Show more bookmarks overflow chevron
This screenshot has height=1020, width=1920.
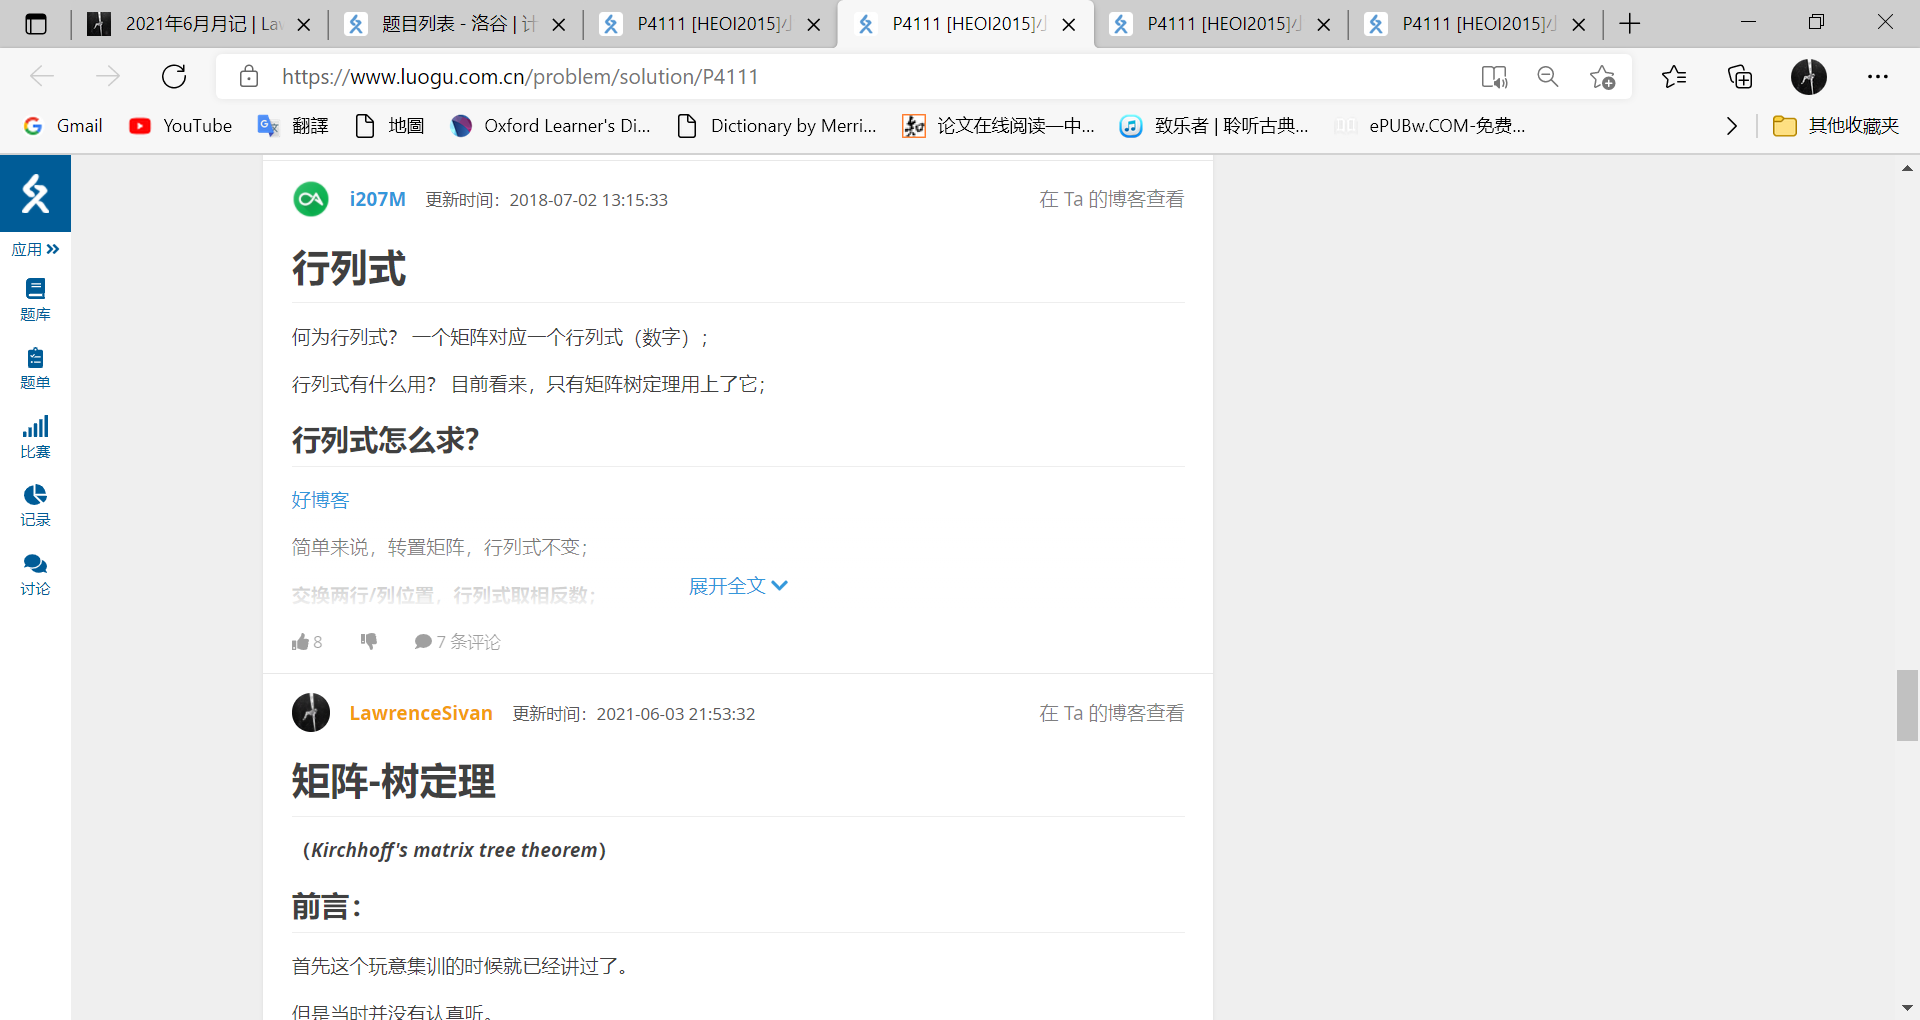click(1732, 126)
